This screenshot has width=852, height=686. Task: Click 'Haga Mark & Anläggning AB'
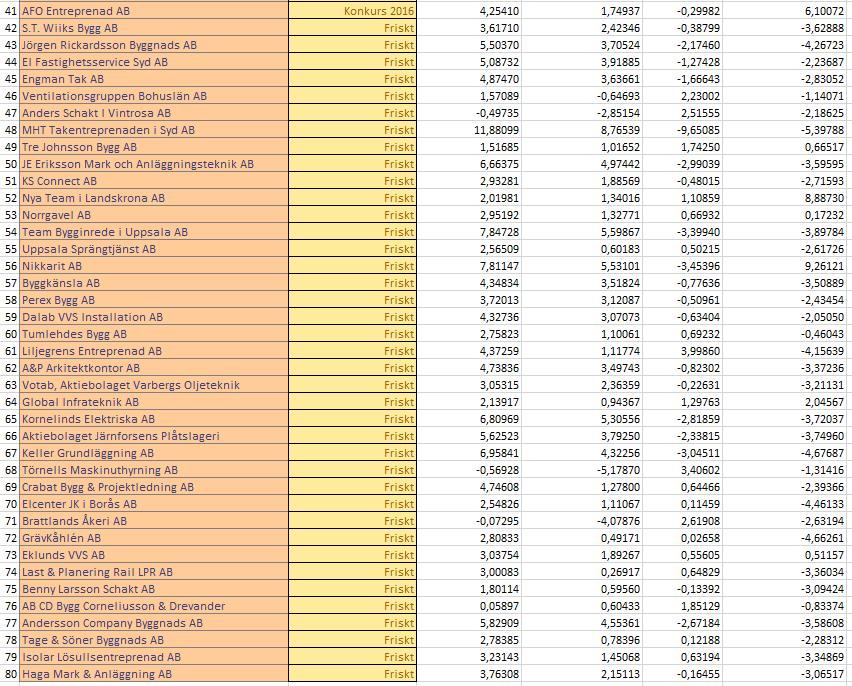[154, 673]
